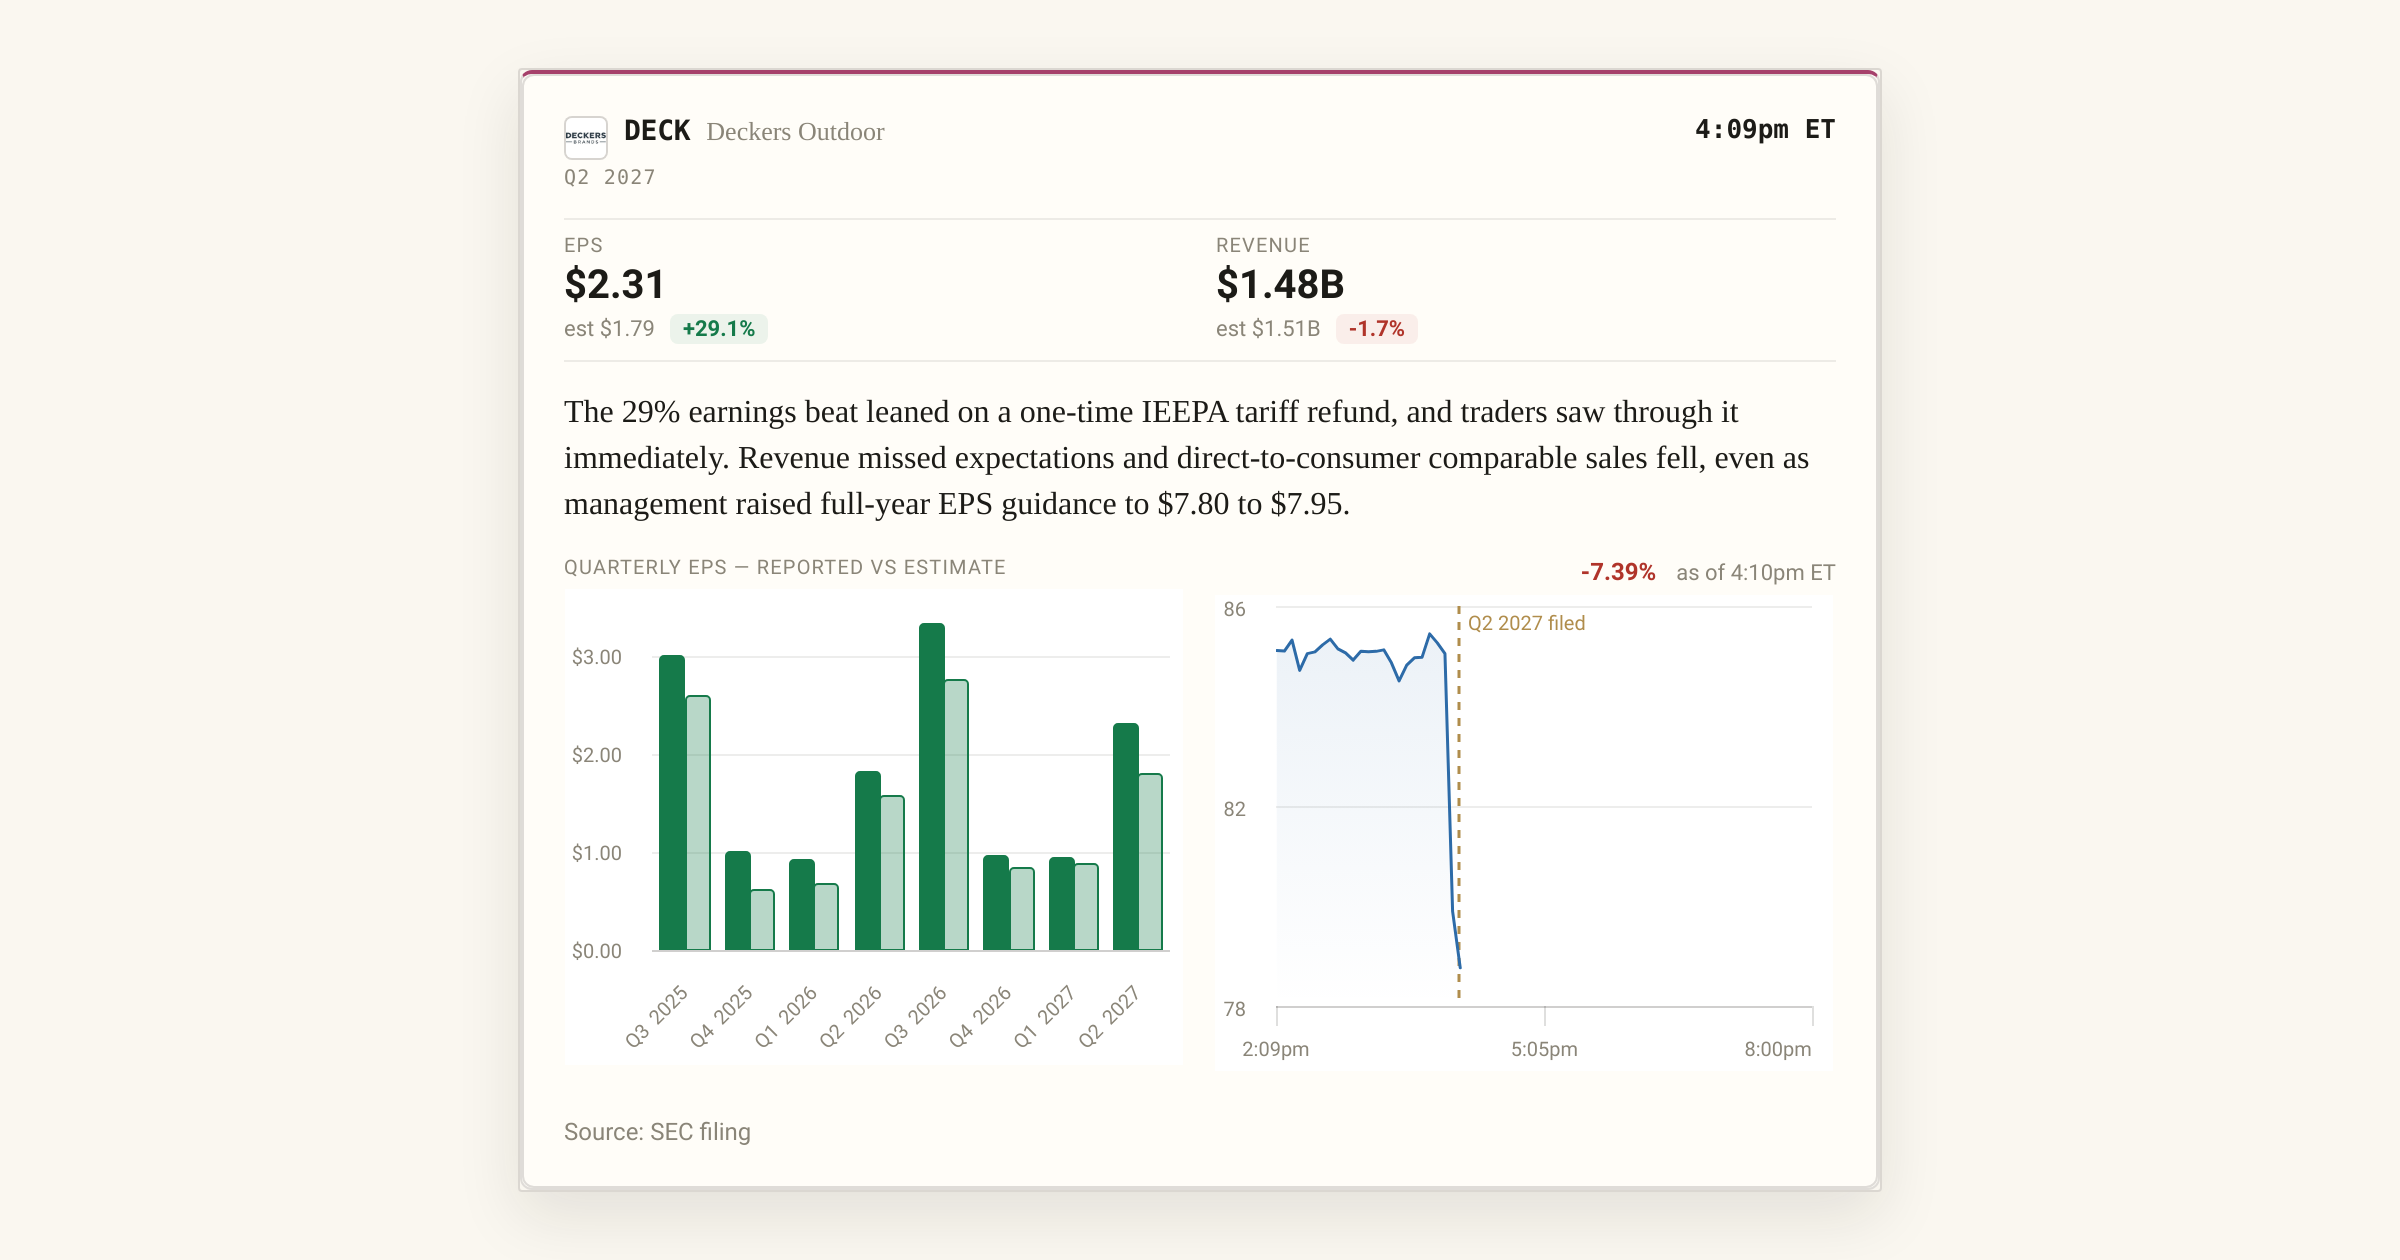This screenshot has width=2400, height=1260.
Task: Click the est $1.79 EPS estimate
Action: click(609, 329)
